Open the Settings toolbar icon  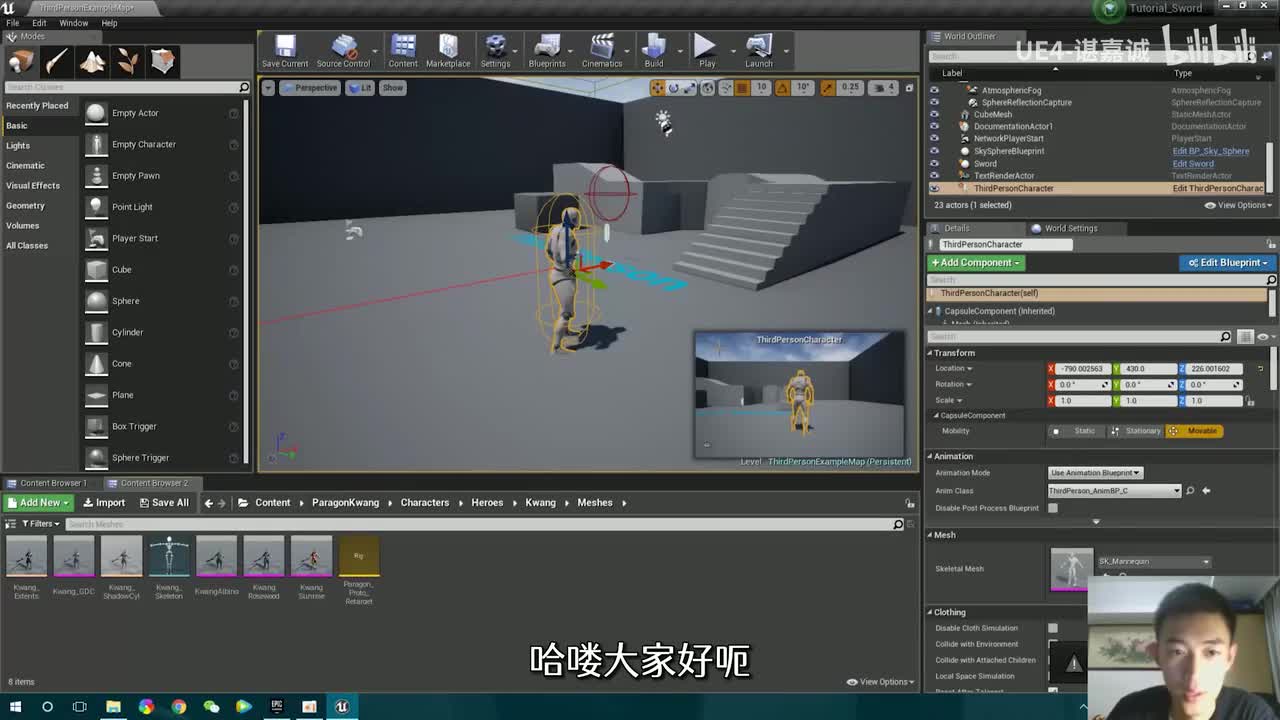495,51
